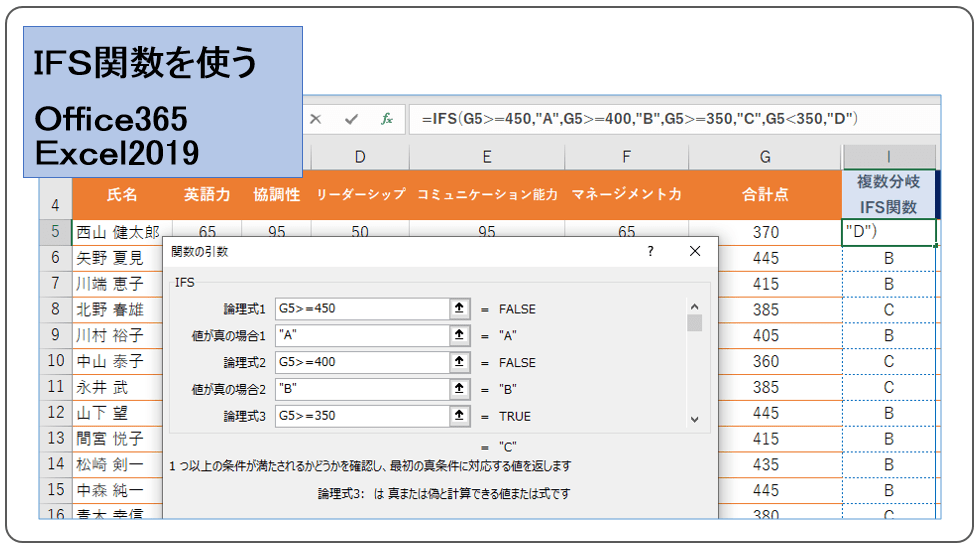Click the range selector icon for 値が真の場合1
This screenshot has width=980, height=549.
(459, 335)
